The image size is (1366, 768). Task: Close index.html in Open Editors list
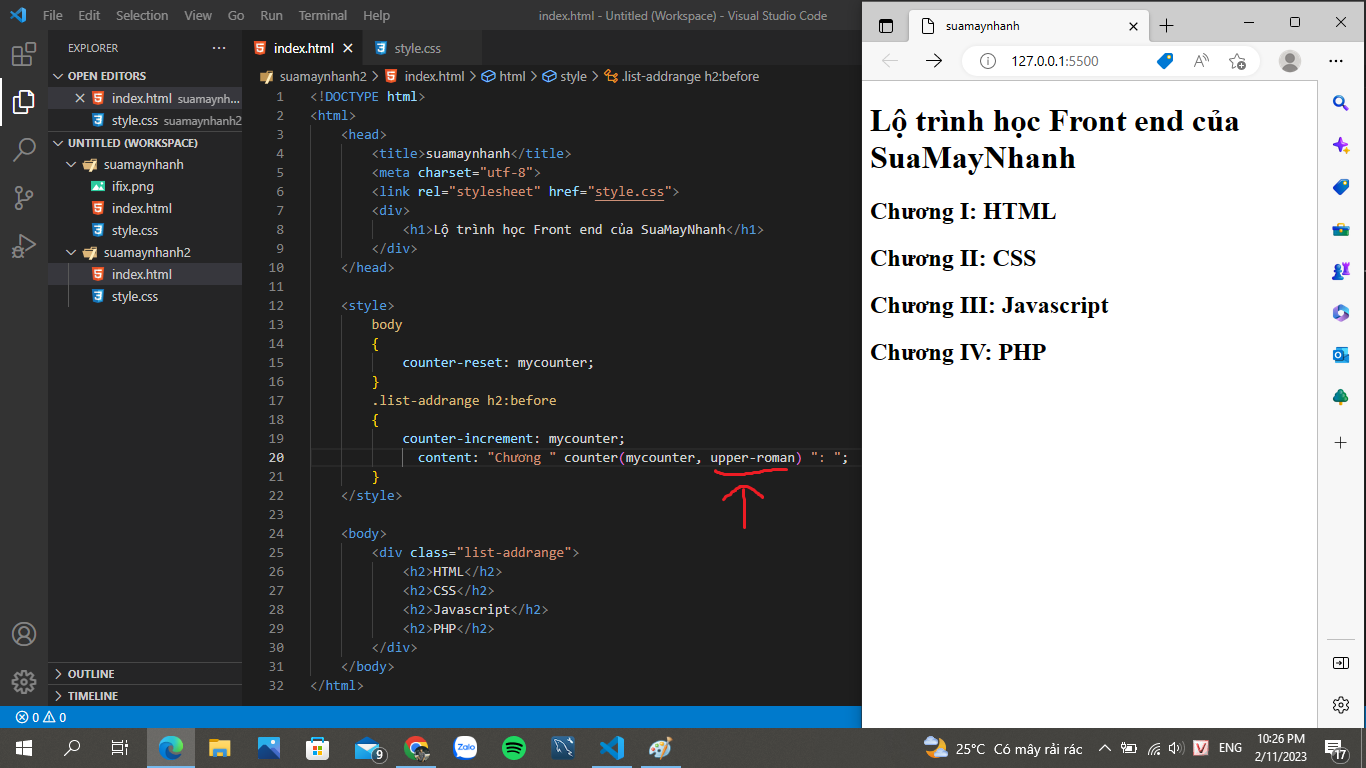(x=80, y=98)
